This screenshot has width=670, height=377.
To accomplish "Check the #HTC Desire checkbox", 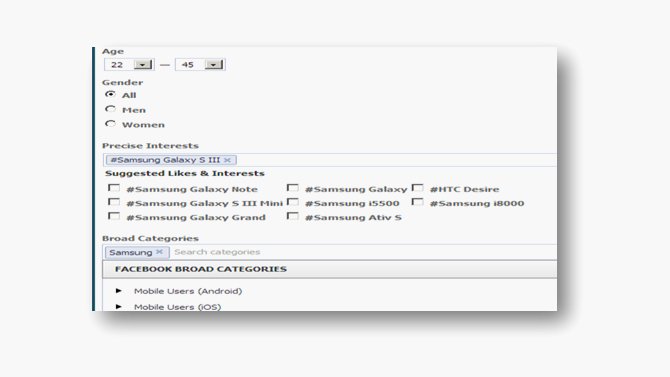I will click(x=417, y=188).
